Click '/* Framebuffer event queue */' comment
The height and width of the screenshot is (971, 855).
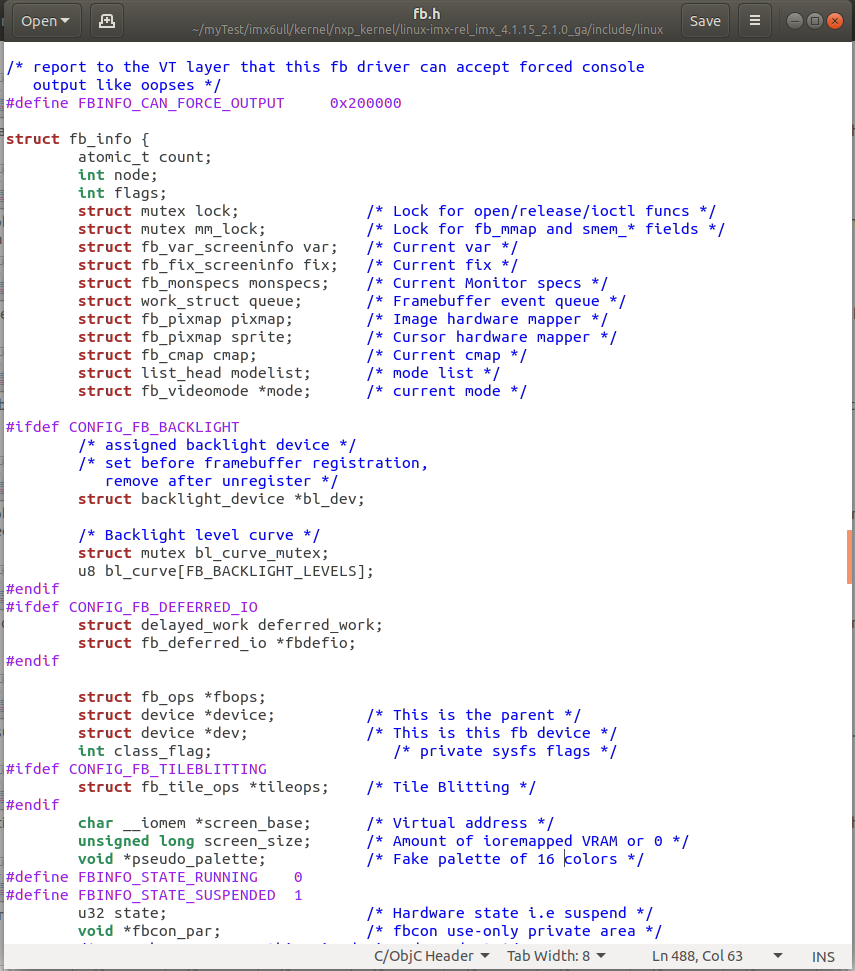[496, 300]
